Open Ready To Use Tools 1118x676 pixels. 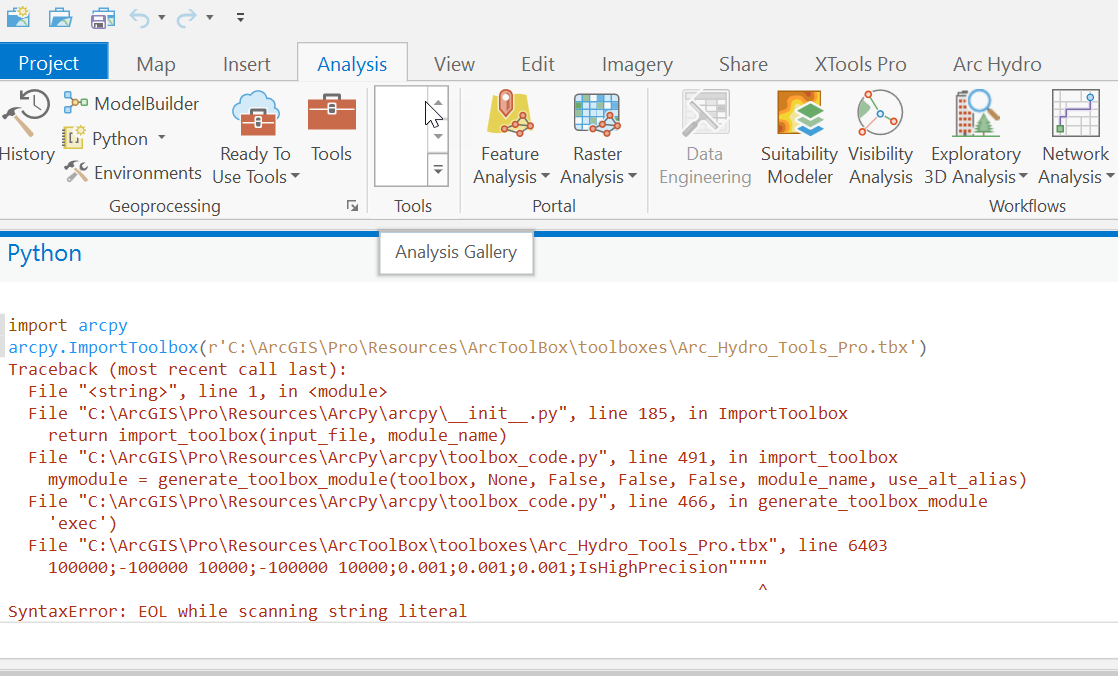[x=255, y=135]
